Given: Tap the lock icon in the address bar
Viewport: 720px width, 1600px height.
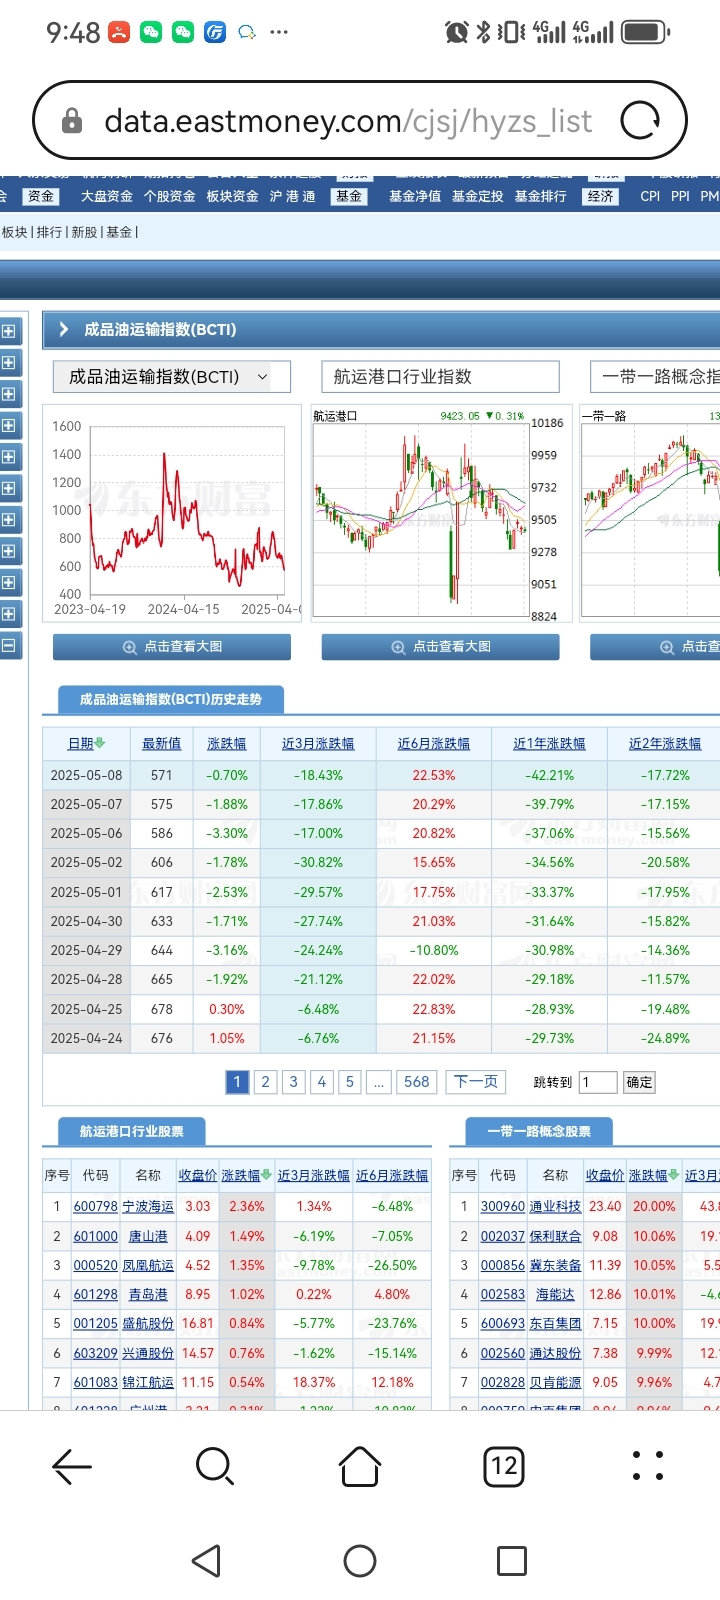Looking at the screenshot, I should coord(72,121).
